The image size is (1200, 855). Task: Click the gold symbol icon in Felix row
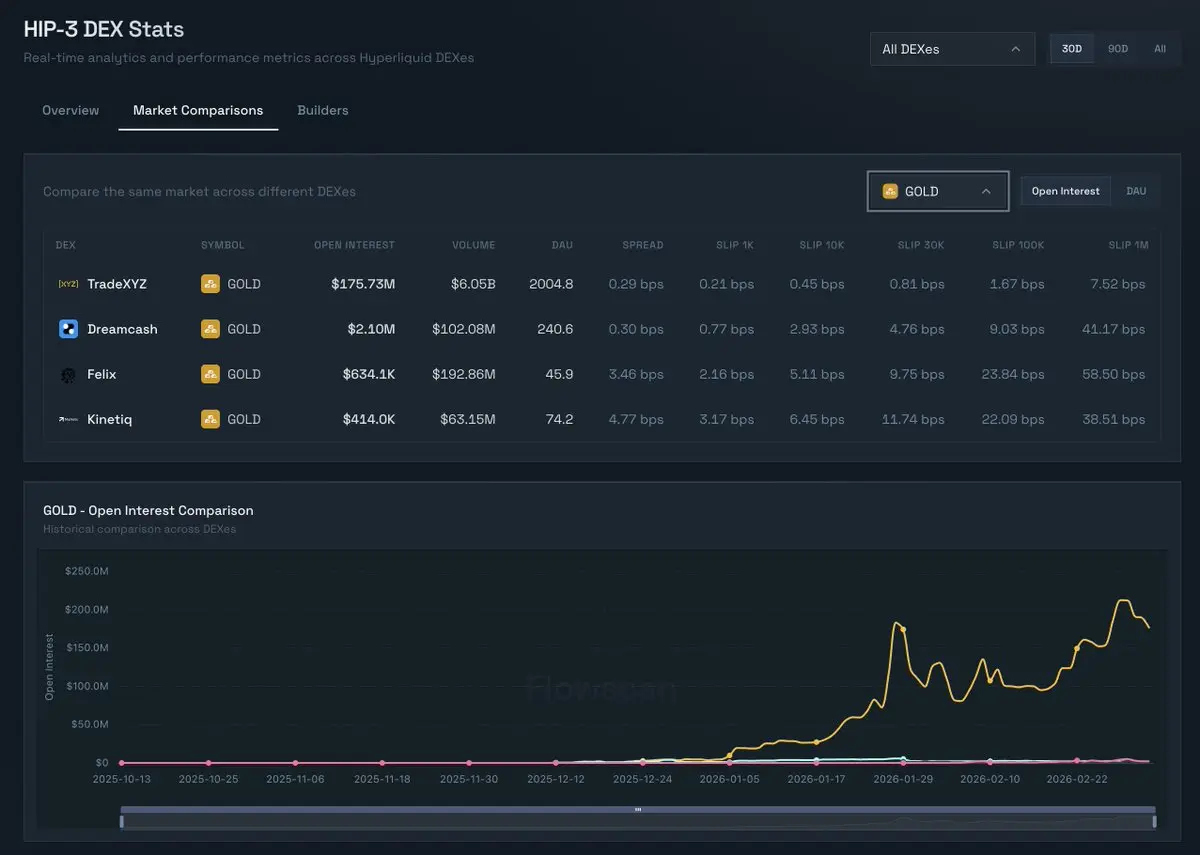pos(210,374)
